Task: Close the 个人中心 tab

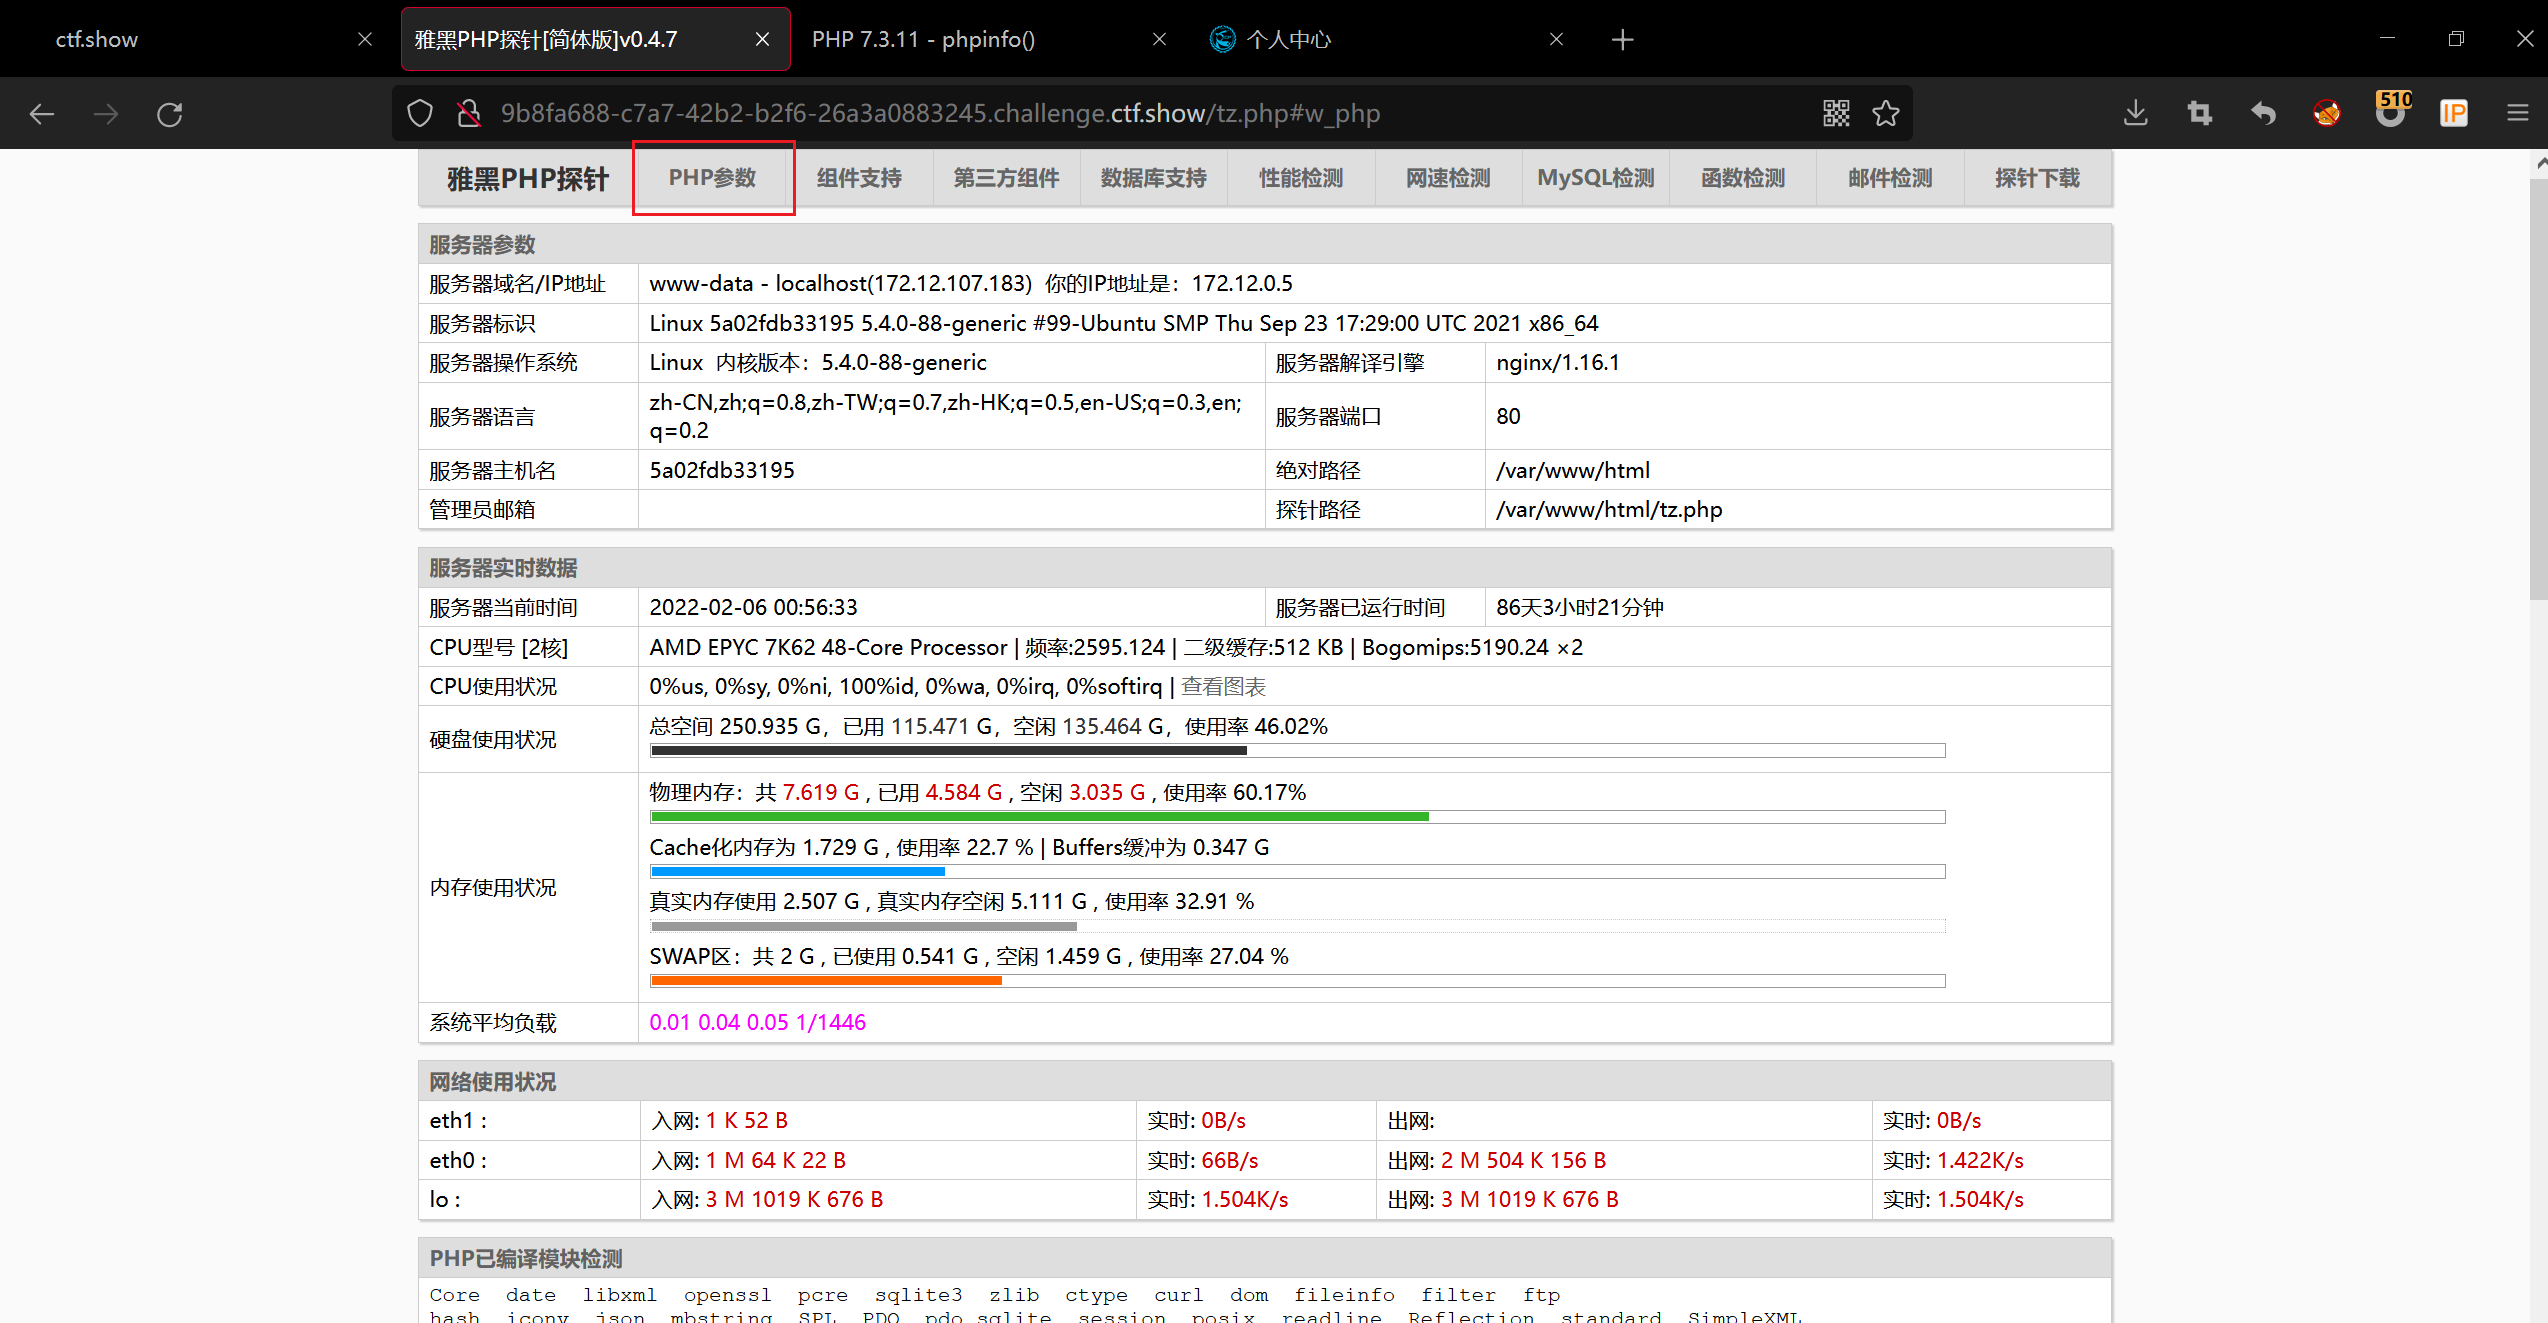Action: pyautogui.click(x=1556, y=40)
